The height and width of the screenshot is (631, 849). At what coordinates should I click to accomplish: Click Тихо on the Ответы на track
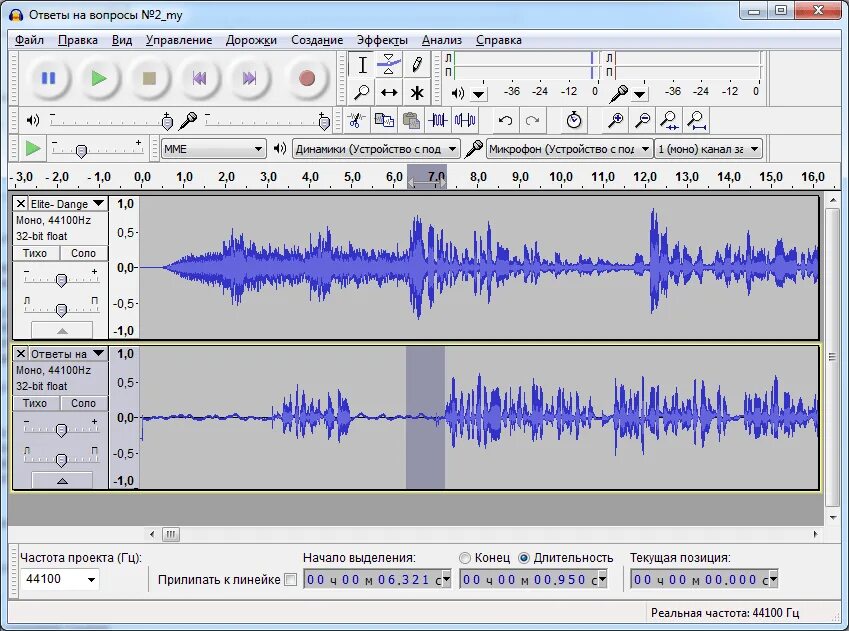[35, 403]
